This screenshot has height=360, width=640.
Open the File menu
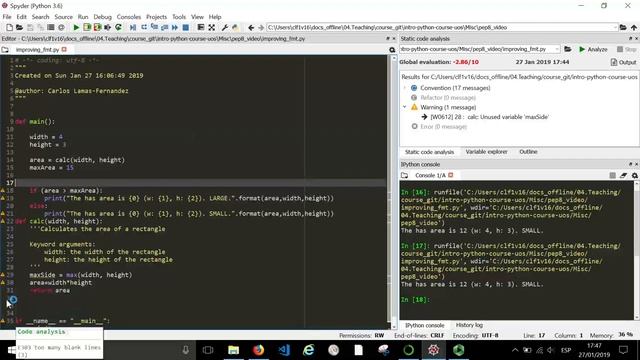[x=7, y=17]
